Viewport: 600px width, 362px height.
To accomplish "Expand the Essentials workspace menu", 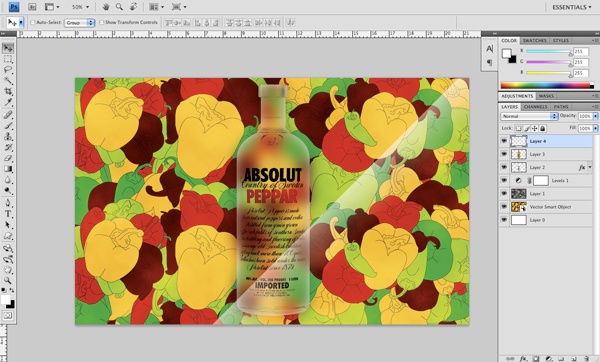I will coord(571,7).
